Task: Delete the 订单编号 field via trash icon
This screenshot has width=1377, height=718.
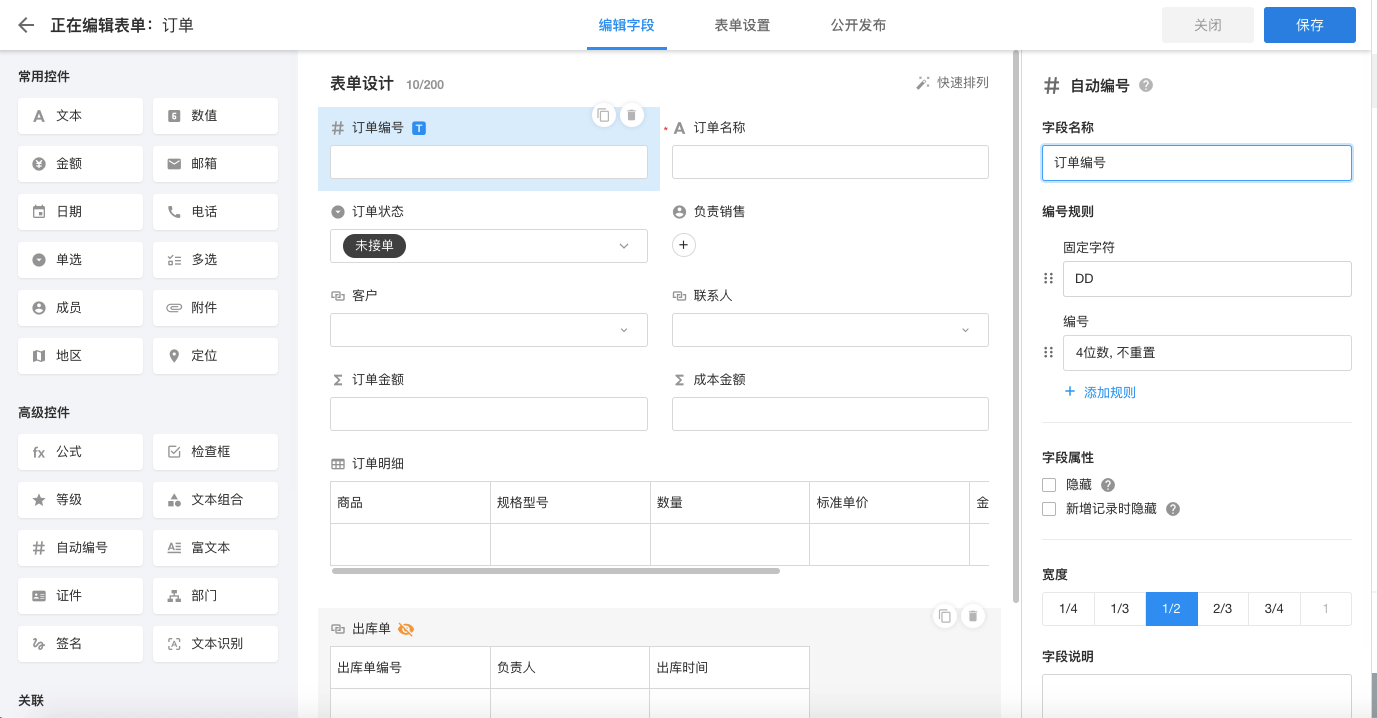Action: pyautogui.click(x=631, y=116)
